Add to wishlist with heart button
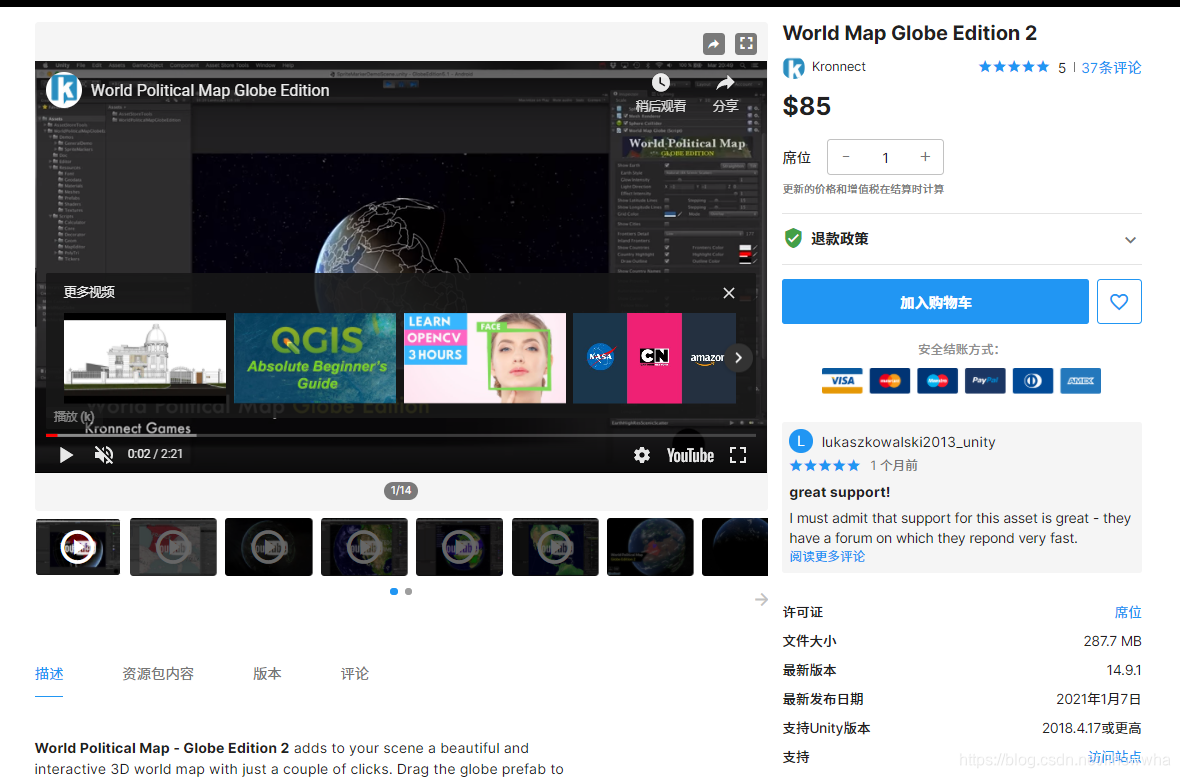This screenshot has width=1180, height=778. (1119, 302)
